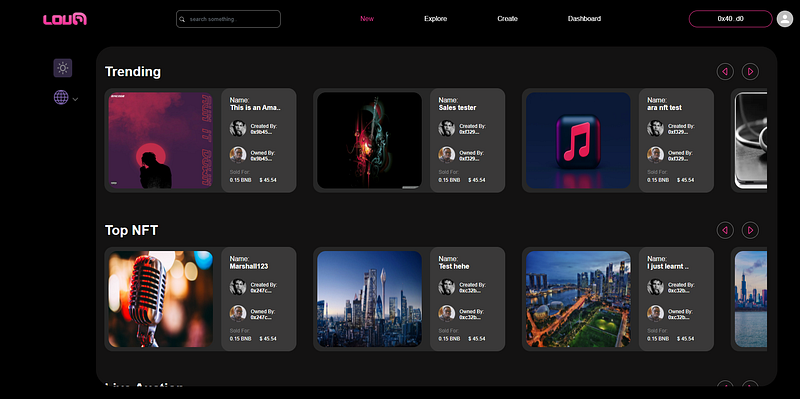
Task: Click the LOUA logo
Action: (65, 19)
